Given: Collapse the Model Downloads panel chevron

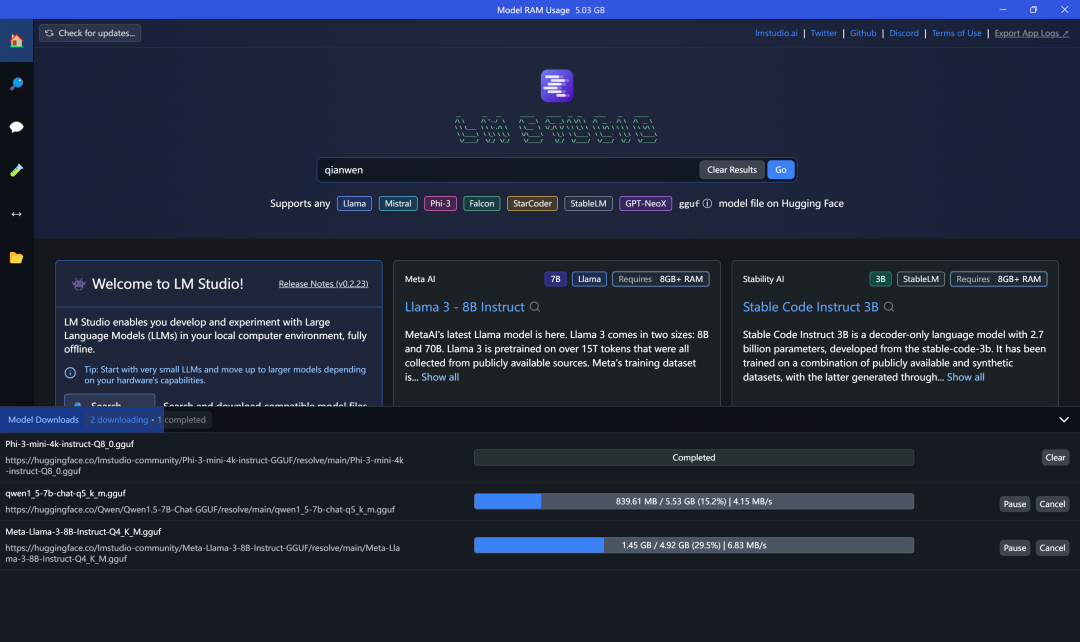Looking at the screenshot, I should (1063, 420).
